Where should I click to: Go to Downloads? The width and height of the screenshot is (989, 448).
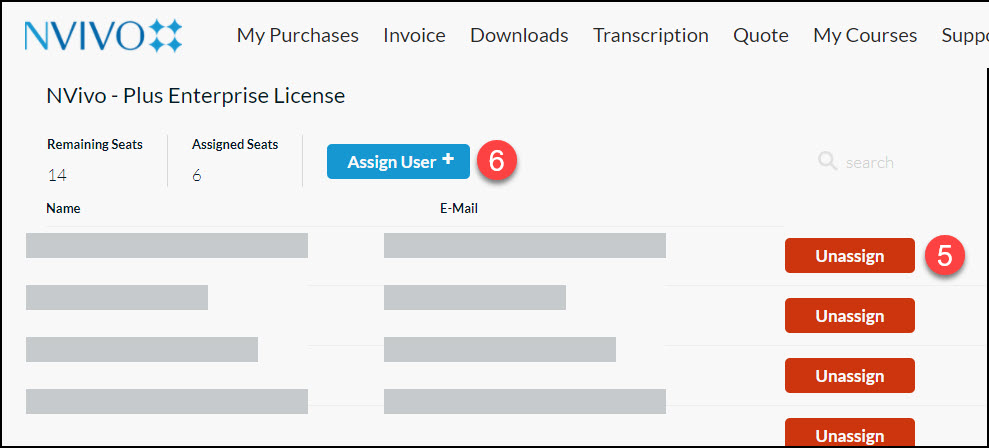(x=519, y=35)
